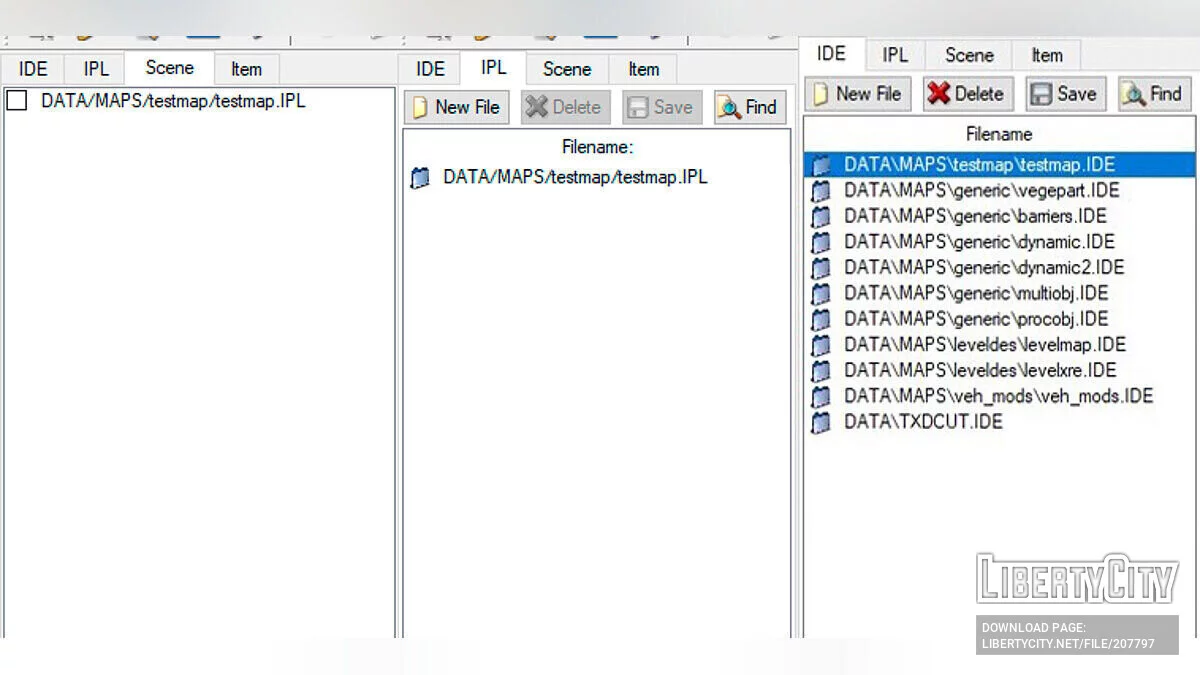
Task: Select veh_mods.IDE in the file list
Action: (997, 396)
